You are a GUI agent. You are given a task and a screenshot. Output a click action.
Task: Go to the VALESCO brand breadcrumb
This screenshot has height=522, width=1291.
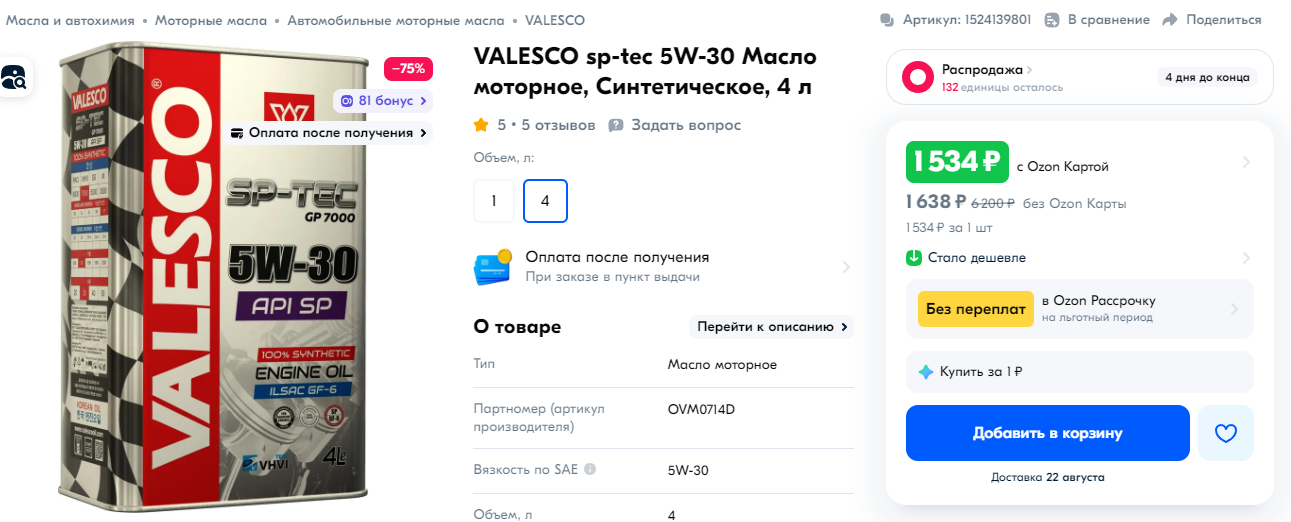[x=555, y=20]
